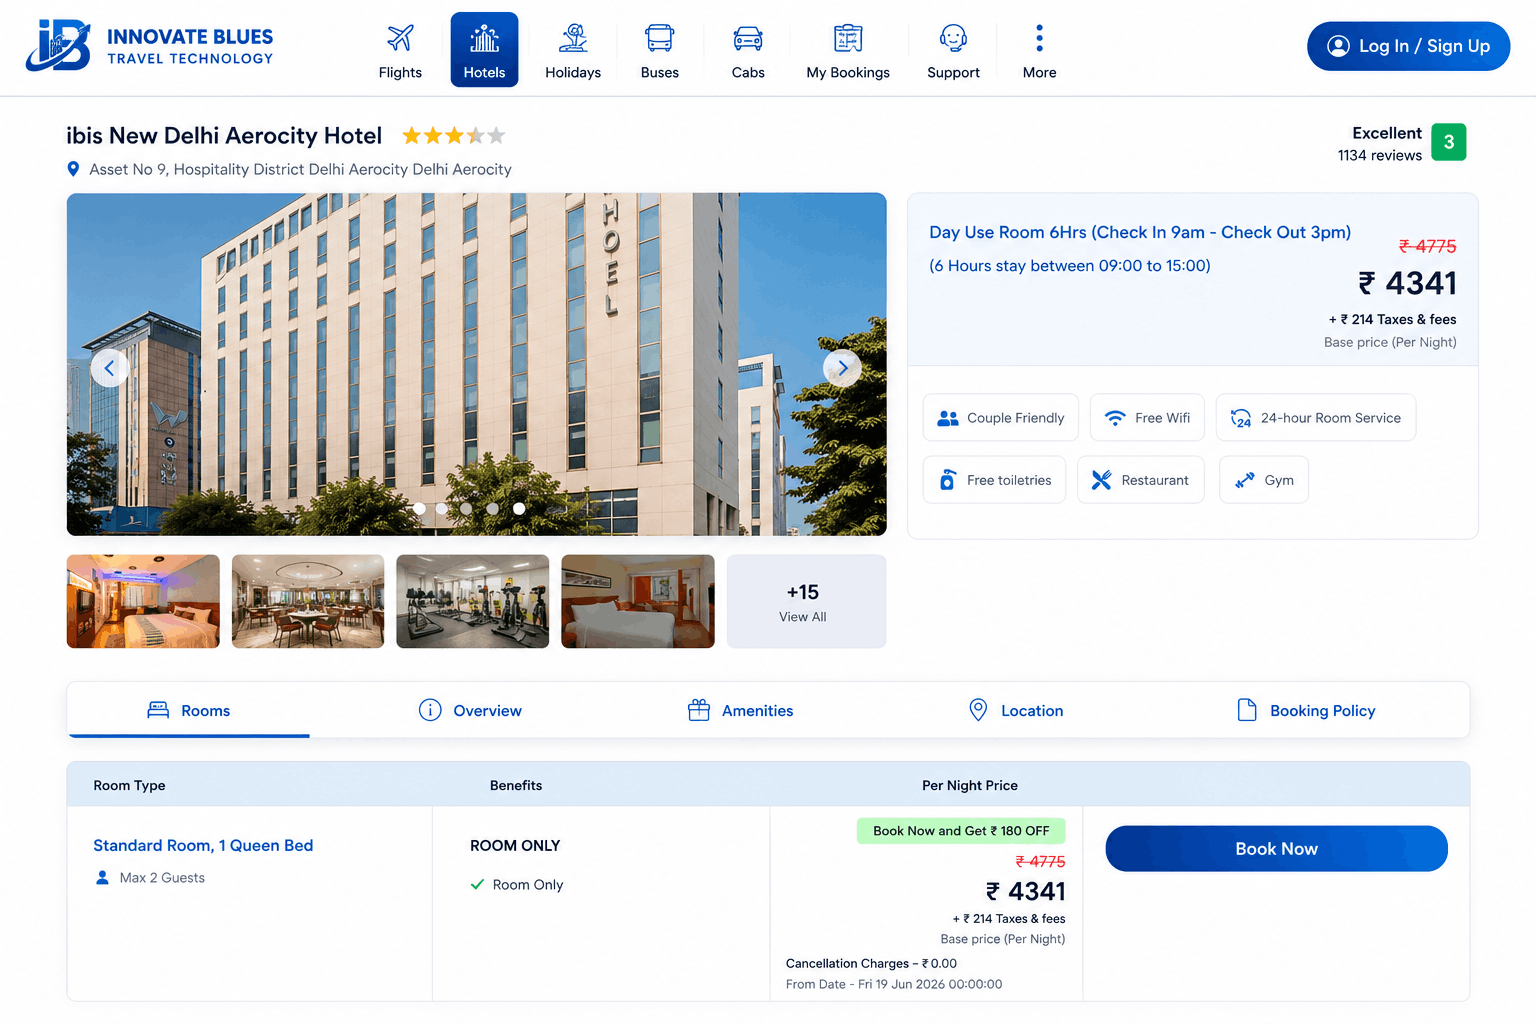Click the green review score badge
The width and height of the screenshot is (1536, 1024).
[x=1449, y=142]
